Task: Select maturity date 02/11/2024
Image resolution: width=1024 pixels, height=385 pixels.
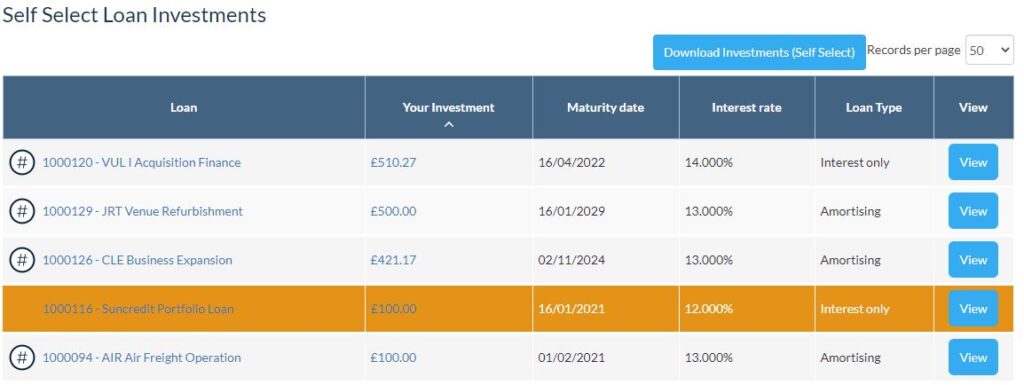Action: (x=571, y=260)
